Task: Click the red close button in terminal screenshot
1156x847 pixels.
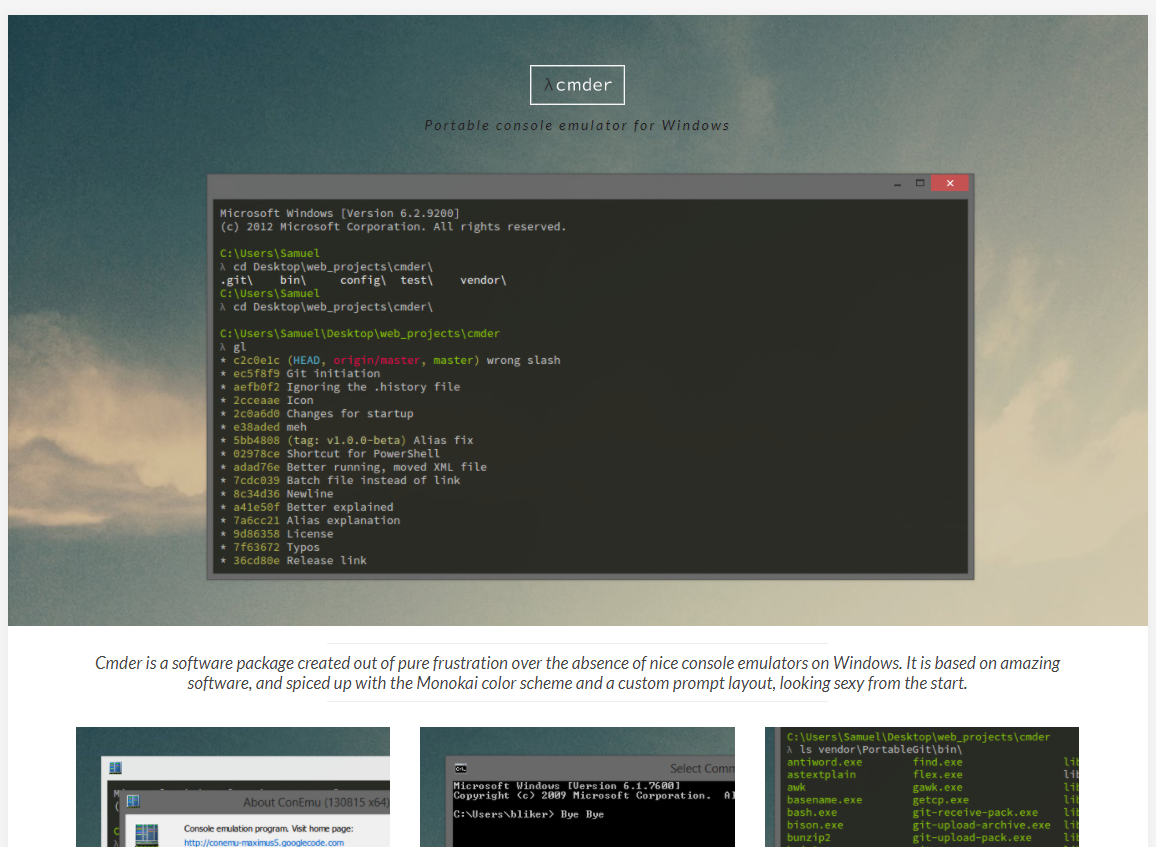Action: [x=950, y=183]
